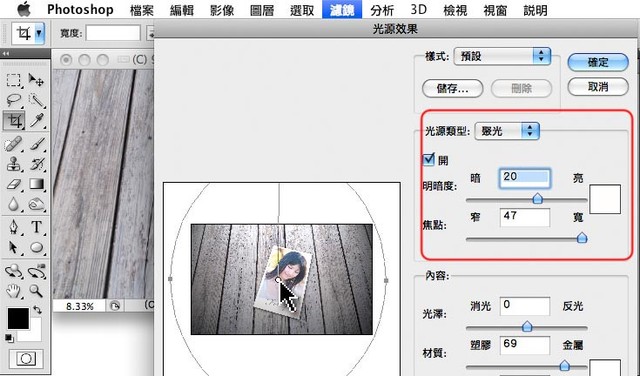Viewport: 640px width, 376px height.
Task: Select the Gradient tool
Action: coord(36,185)
